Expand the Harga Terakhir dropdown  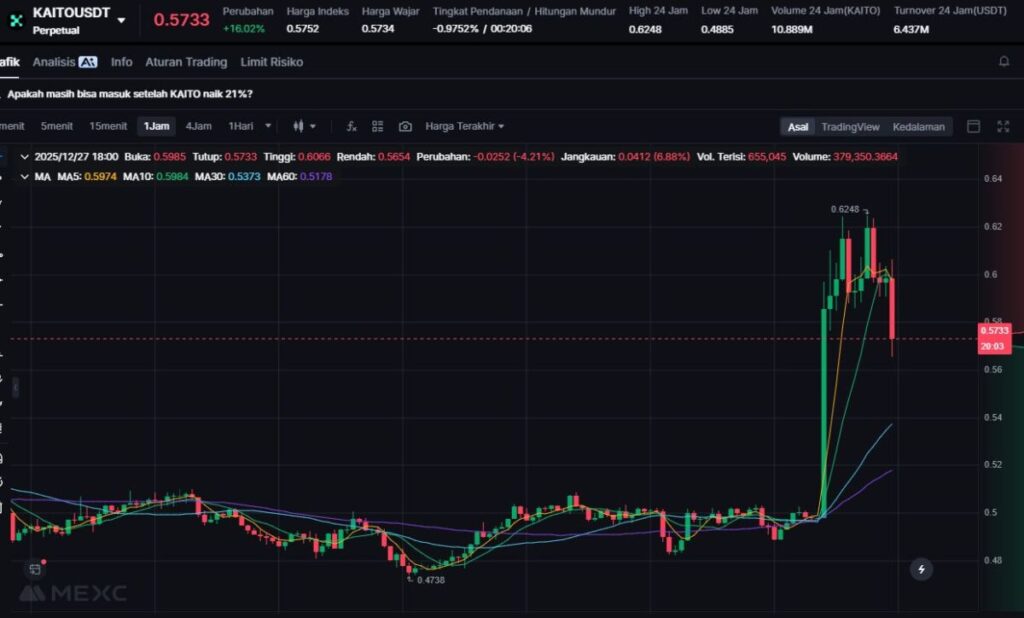465,126
